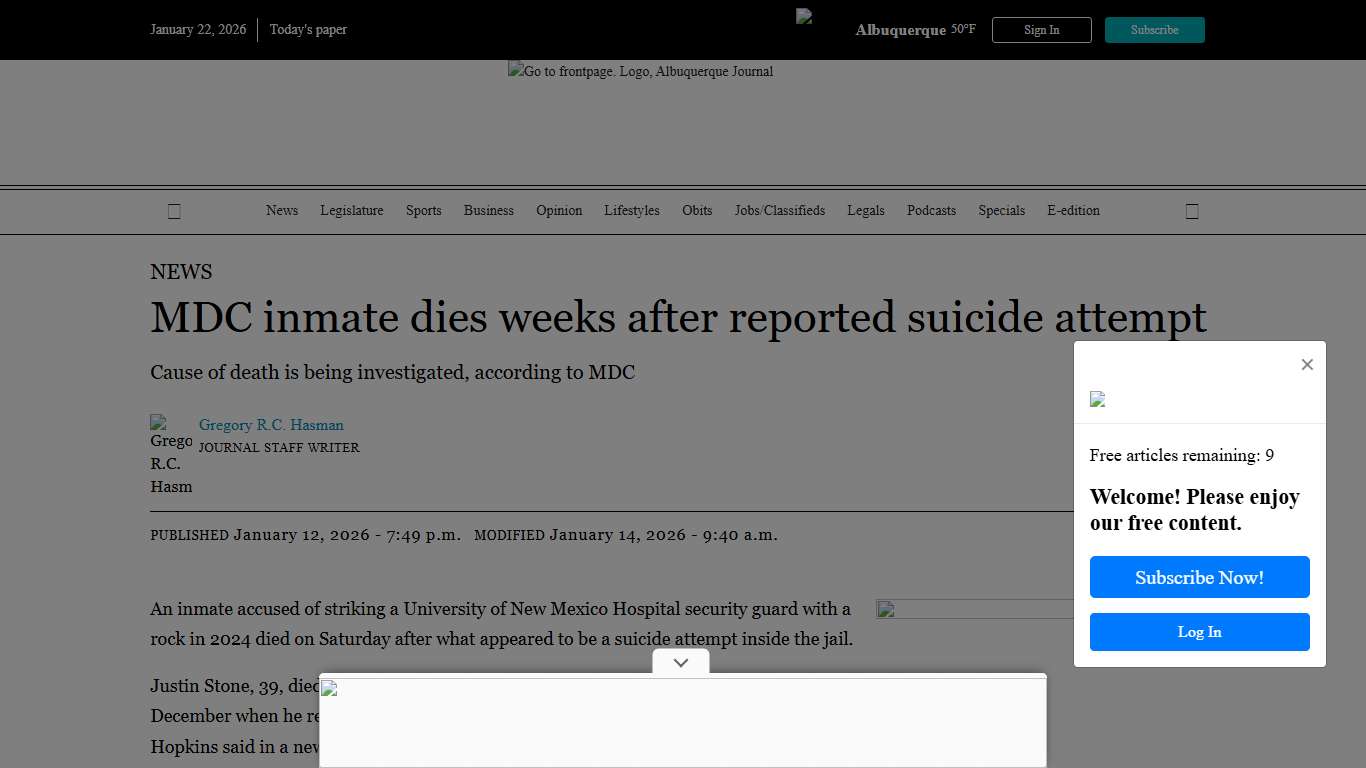Open the Opinion section

point(559,211)
